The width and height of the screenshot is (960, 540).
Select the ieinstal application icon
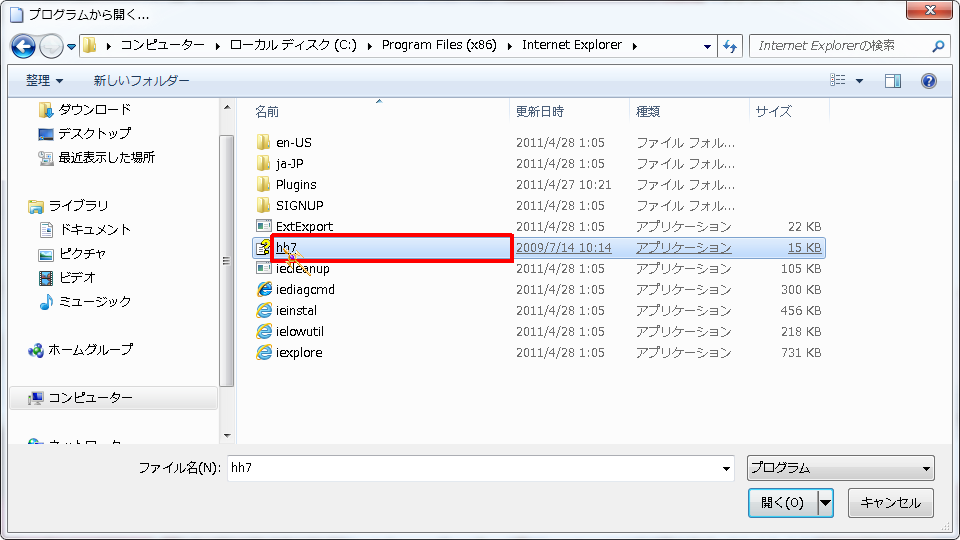click(263, 310)
